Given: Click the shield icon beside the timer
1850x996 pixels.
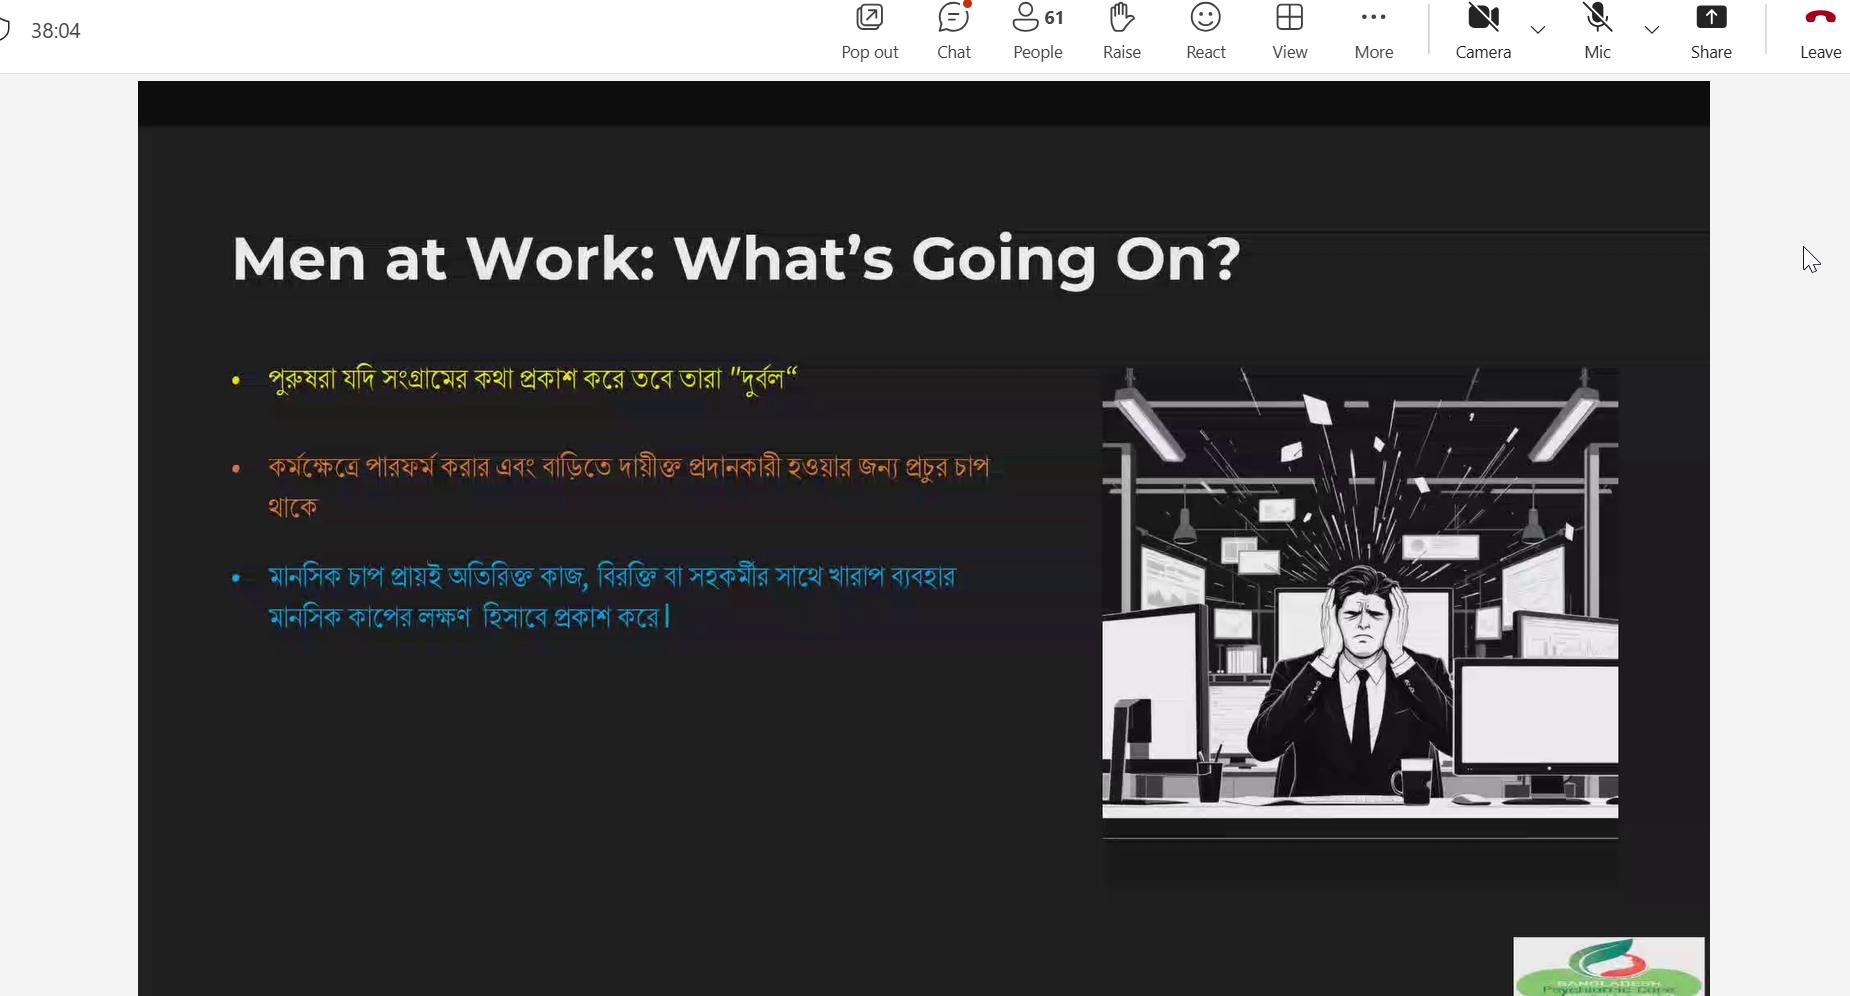Looking at the screenshot, I should pyautogui.click(x=4, y=30).
